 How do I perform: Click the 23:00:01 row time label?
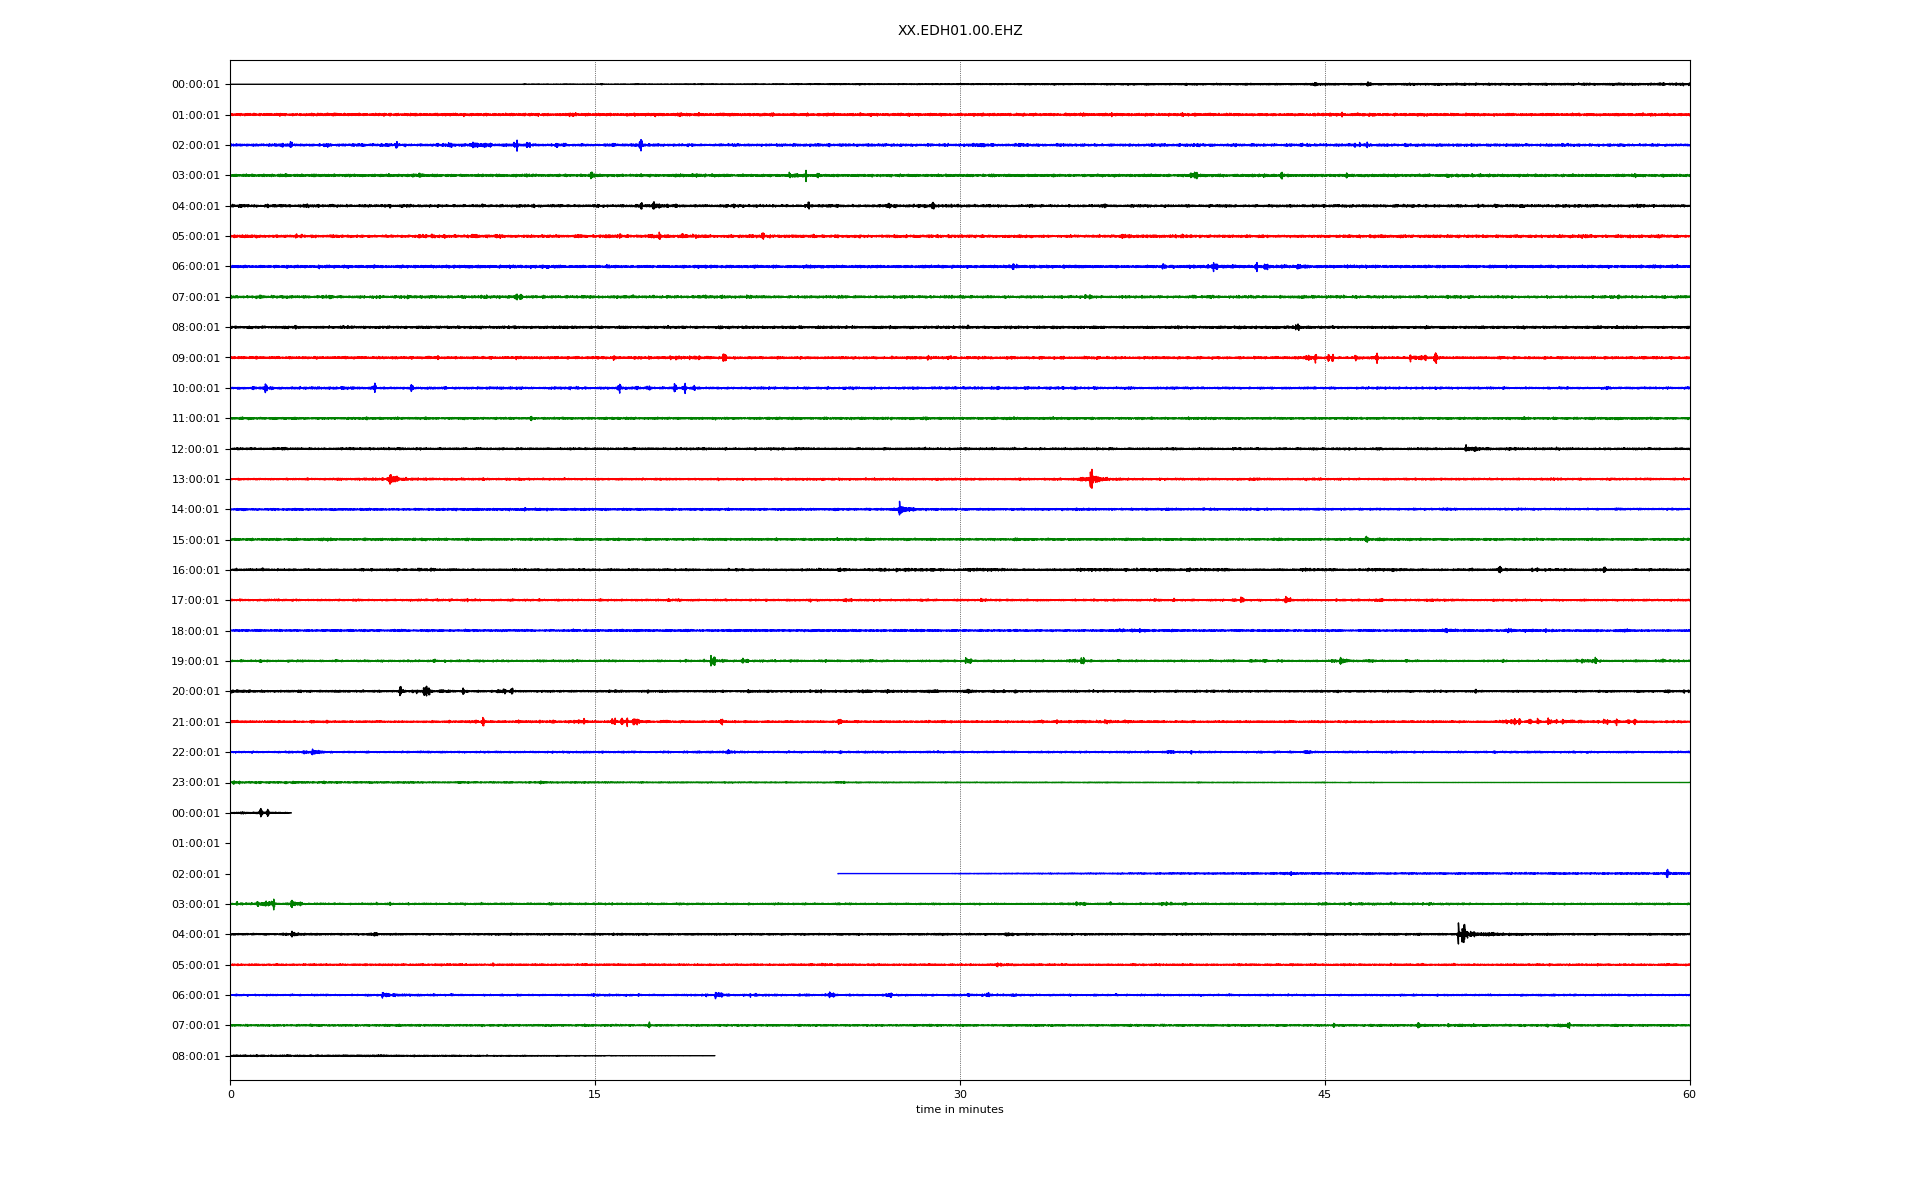click(x=195, y=783)
